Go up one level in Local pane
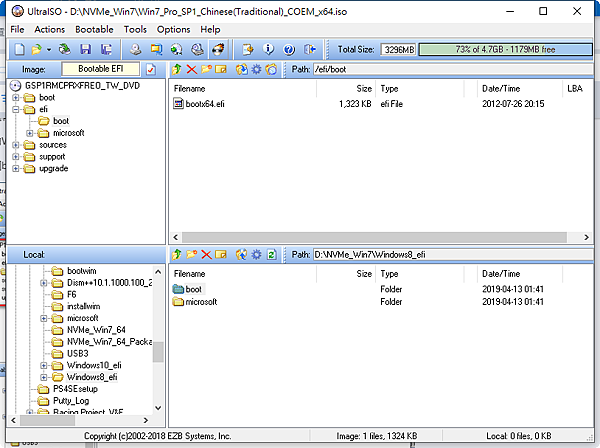This screenshot has height=448, width=600. [x=177, y=254]
